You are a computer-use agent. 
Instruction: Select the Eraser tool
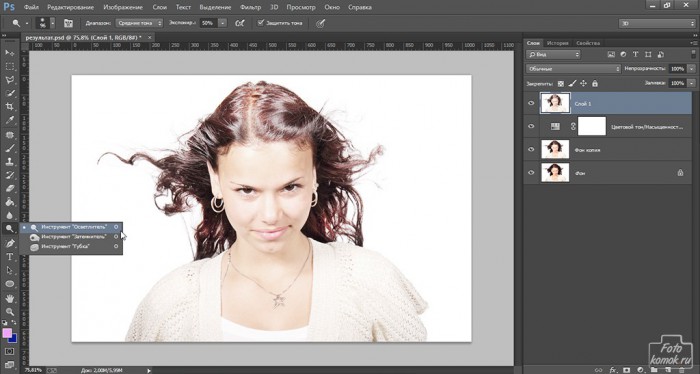pyautogui.click(x=9, y=188)
